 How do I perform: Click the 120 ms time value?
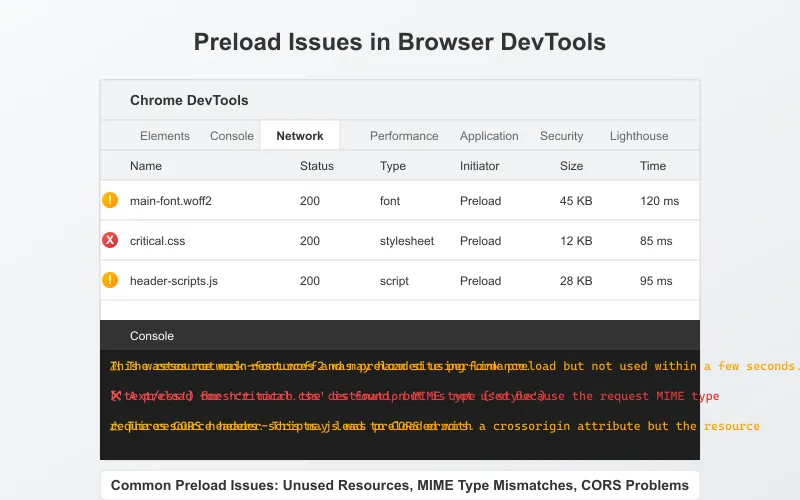[x=660, y=201]
